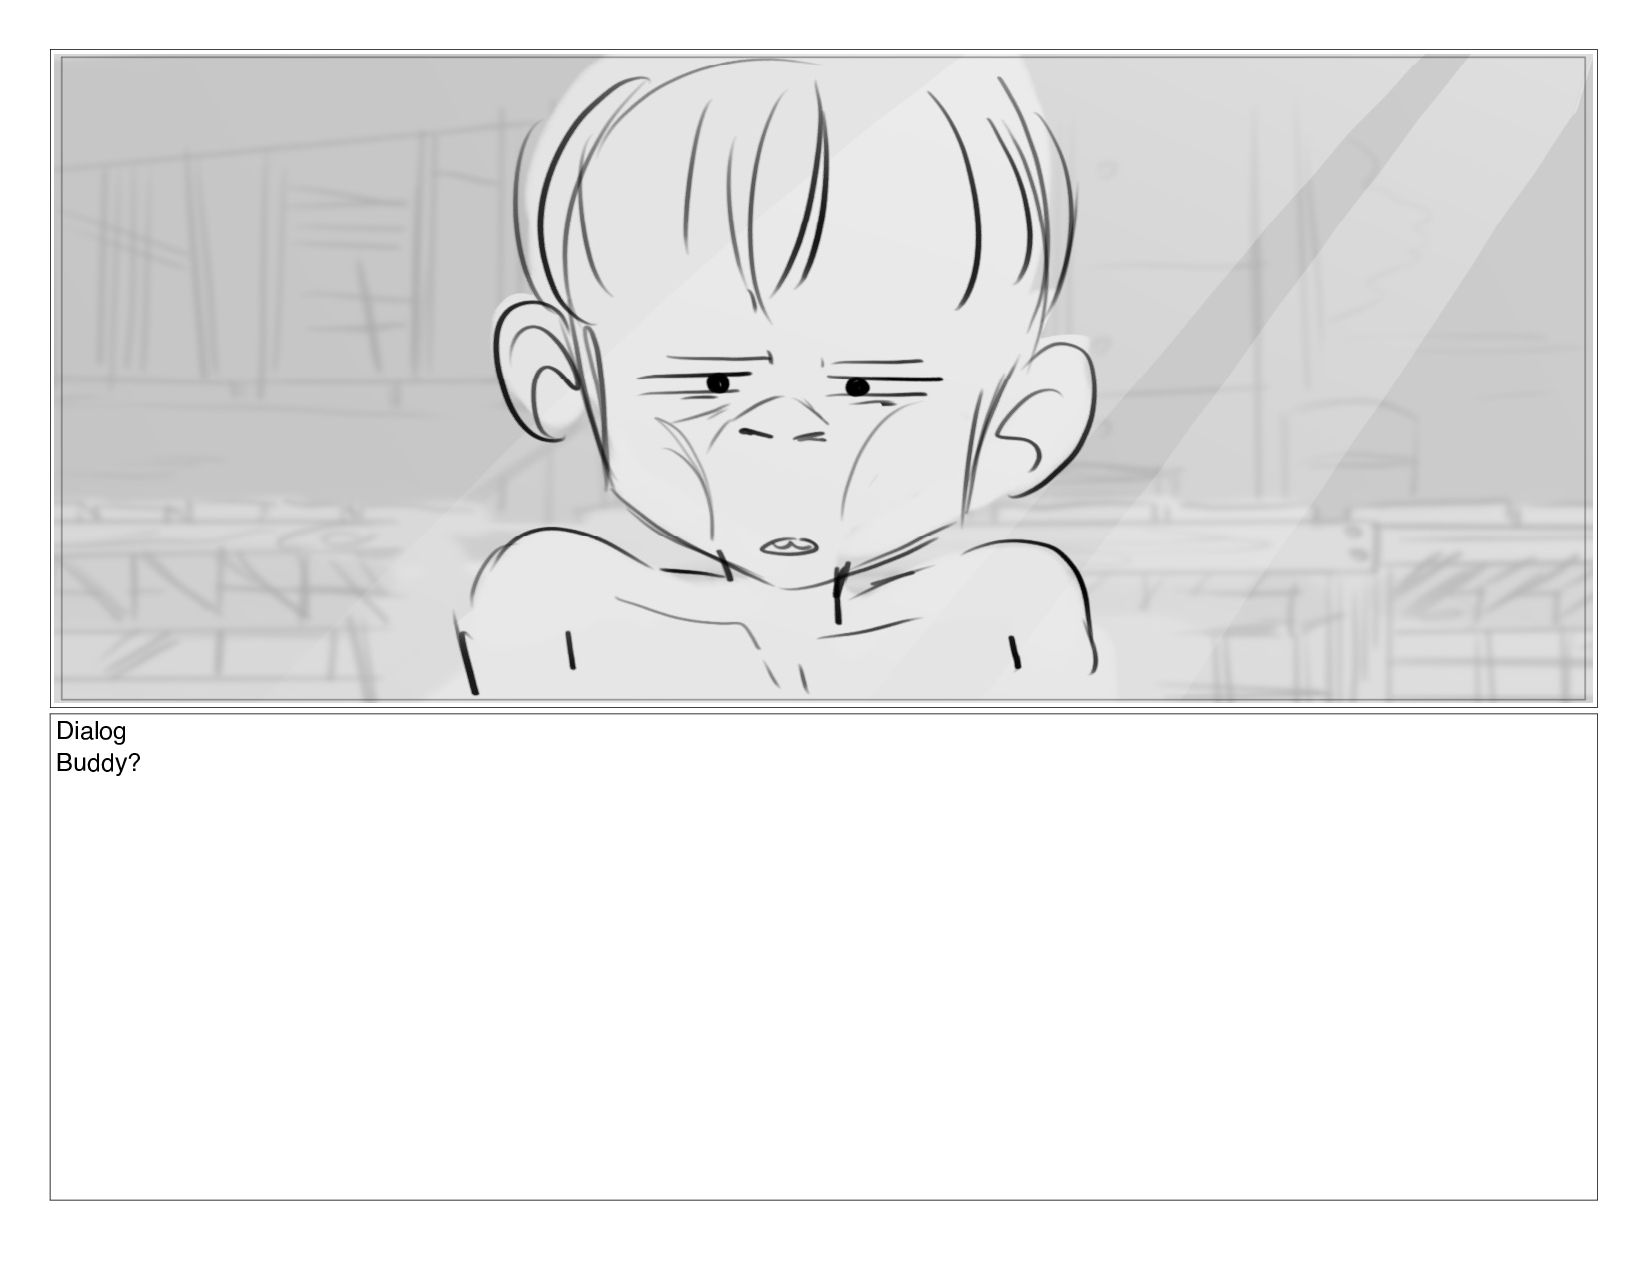Click the character's hair fringe
Screen dimensions: 1650x1275
790,190
